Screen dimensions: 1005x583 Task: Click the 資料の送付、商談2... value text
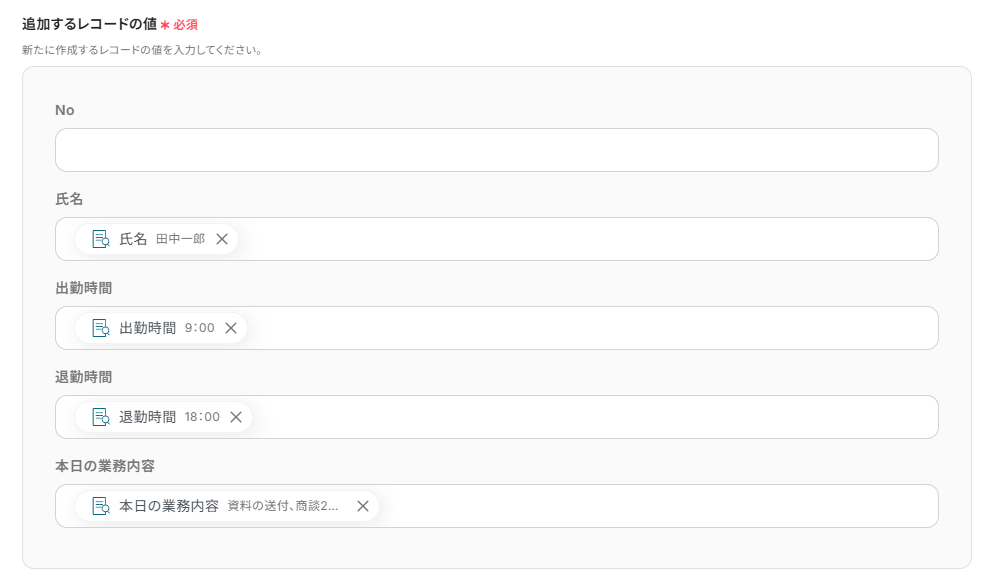[x=283, y=506]
